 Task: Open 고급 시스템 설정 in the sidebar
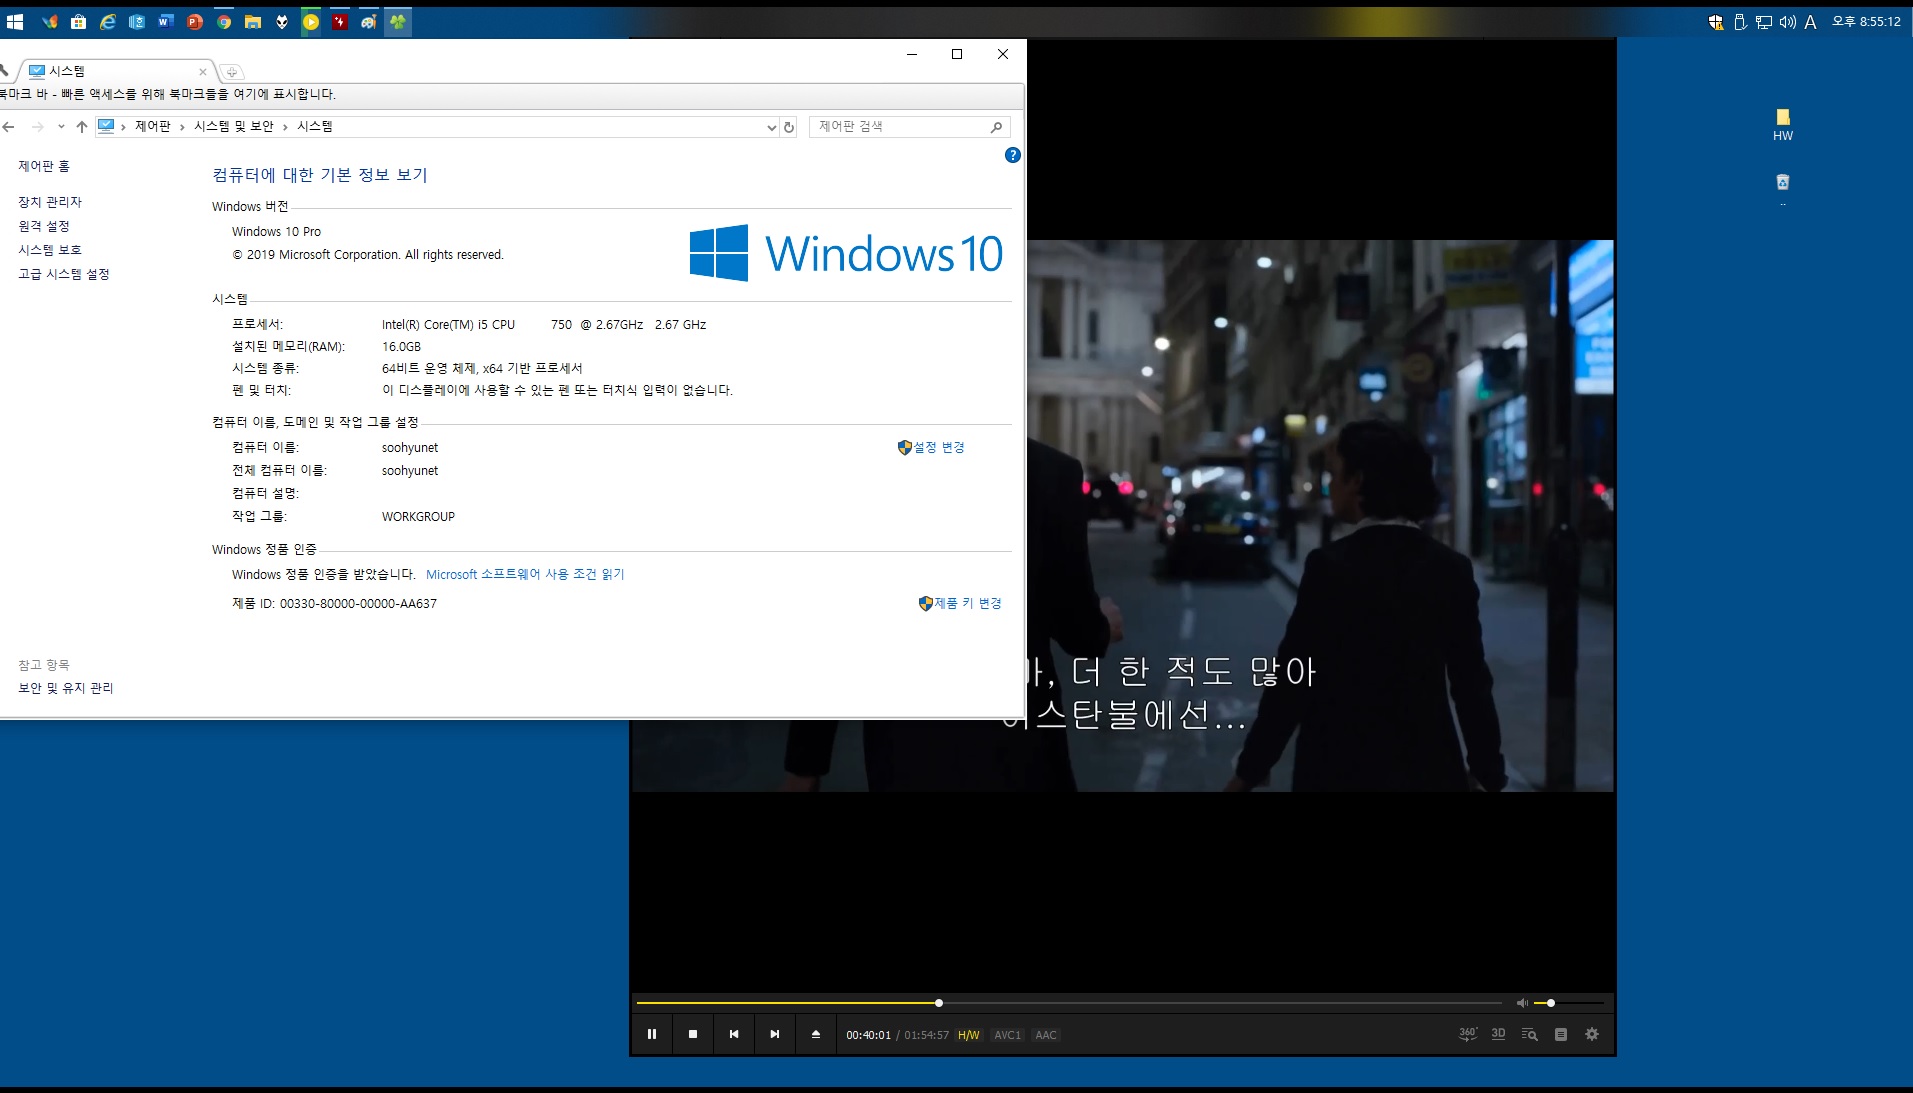coord(64,274)
